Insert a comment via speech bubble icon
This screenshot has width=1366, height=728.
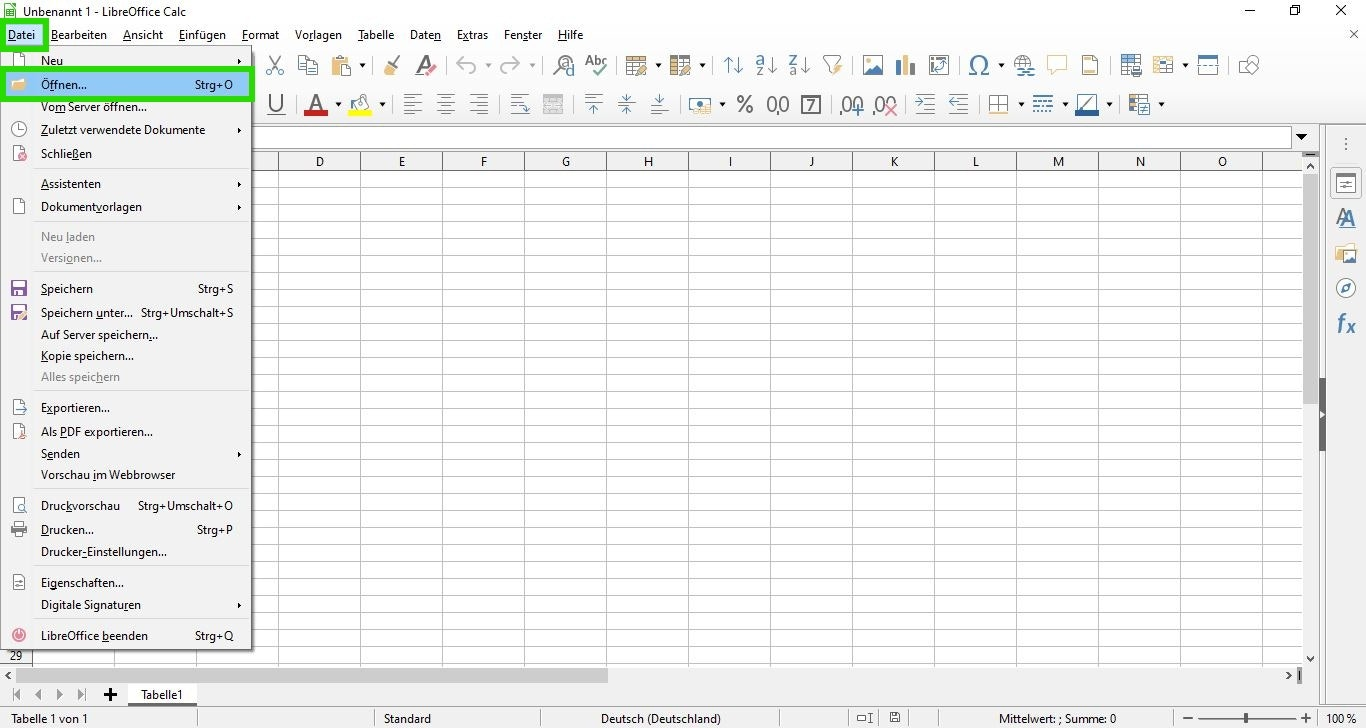(x=1057, y=65)
